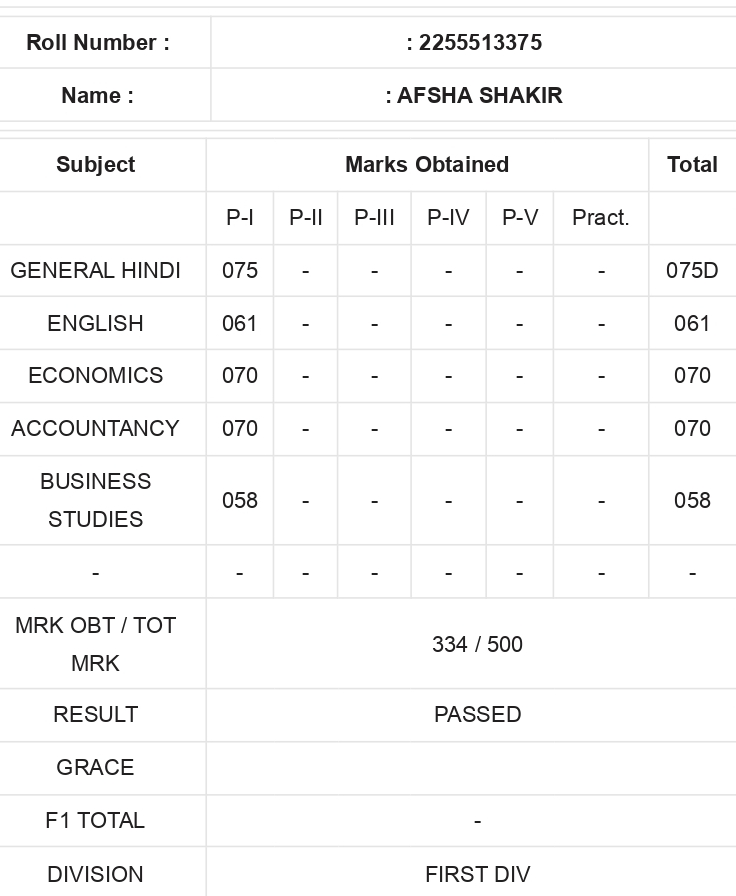The image size is (736, 896).
Task: Click the ENGLISH subject row label
Action: tap(95, 323)
